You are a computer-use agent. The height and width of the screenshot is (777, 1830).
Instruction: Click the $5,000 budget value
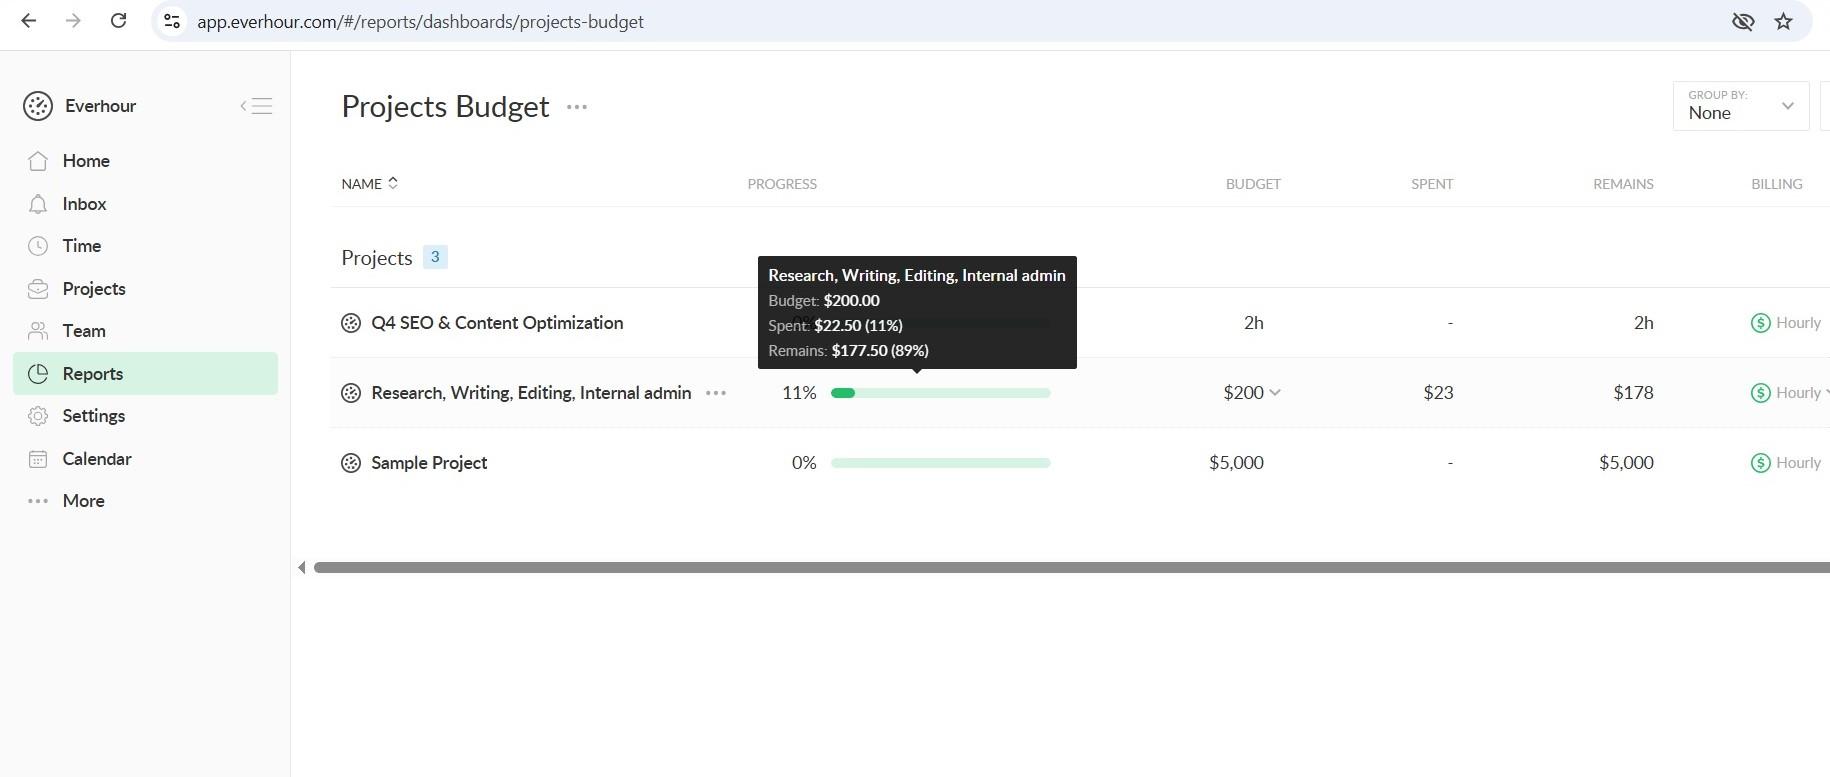(x=1236, y=463)
